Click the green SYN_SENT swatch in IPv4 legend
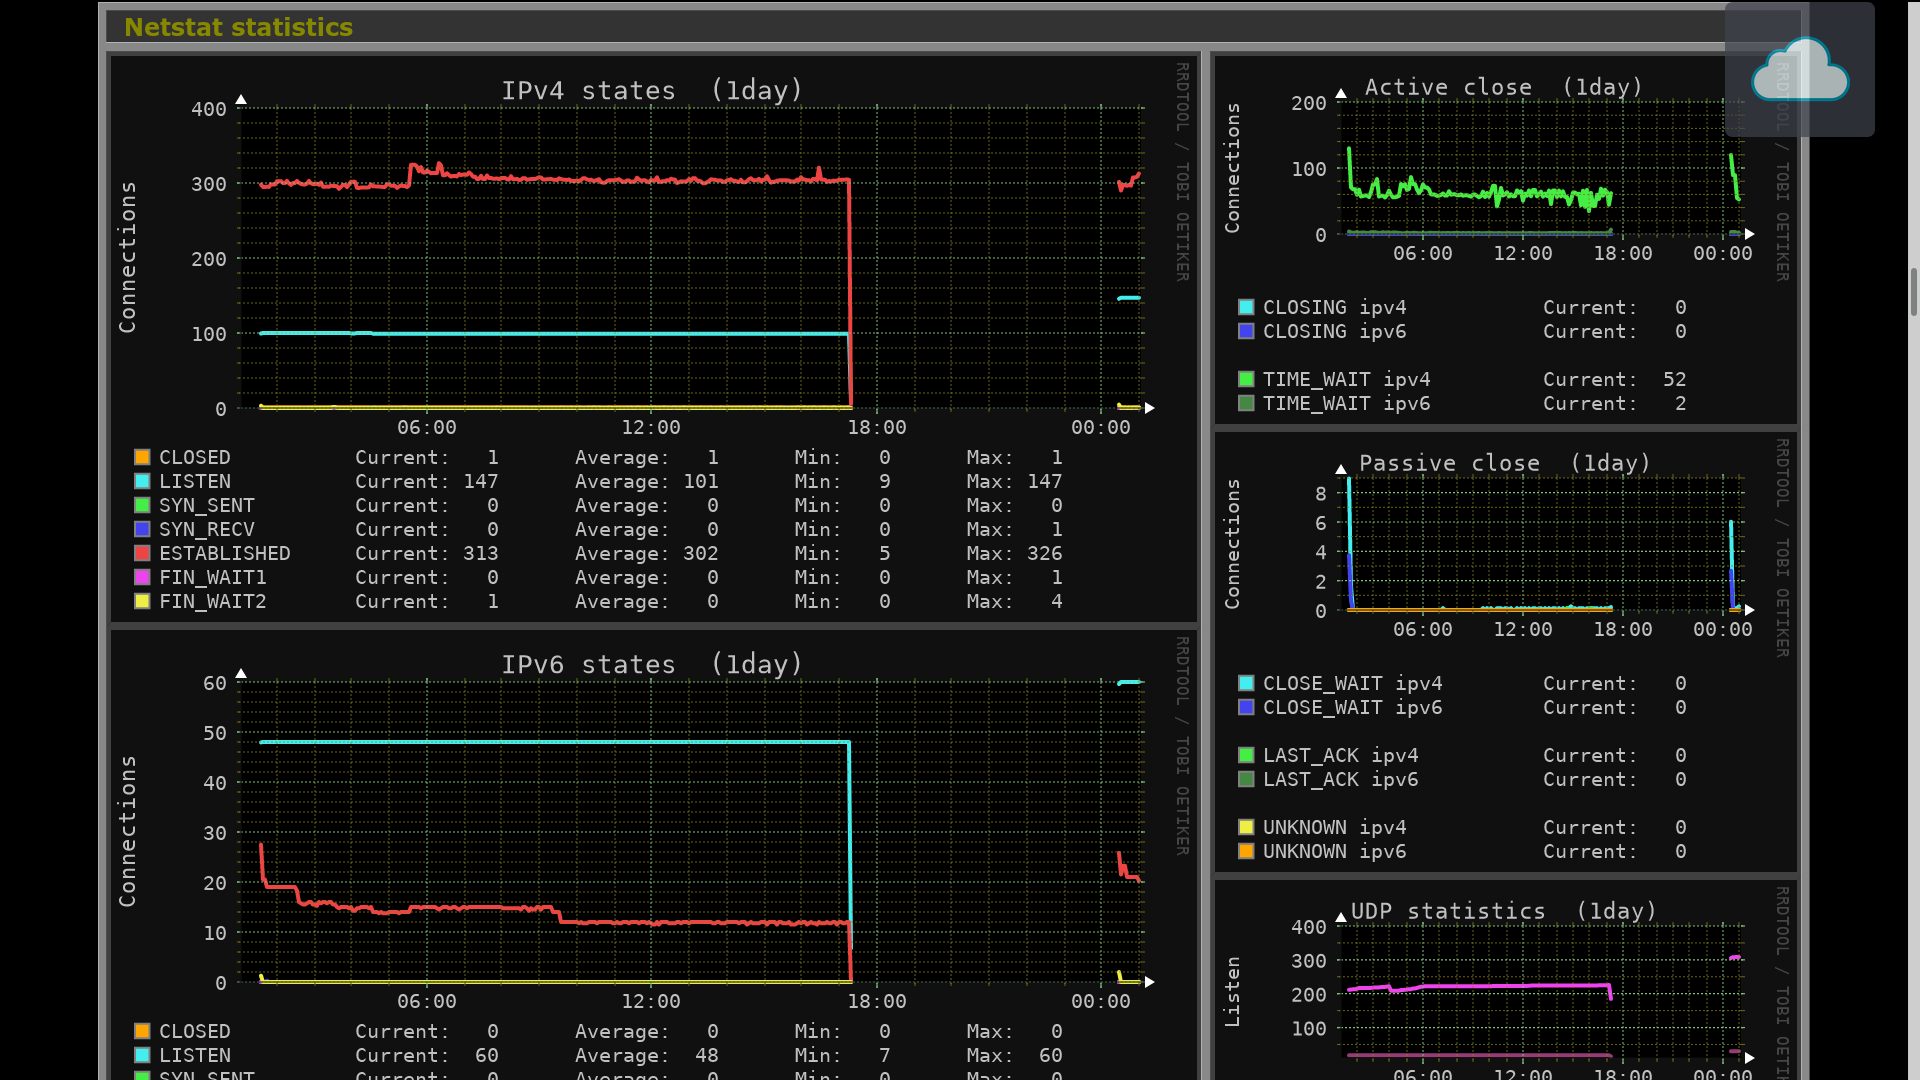 tap(142, 506)
